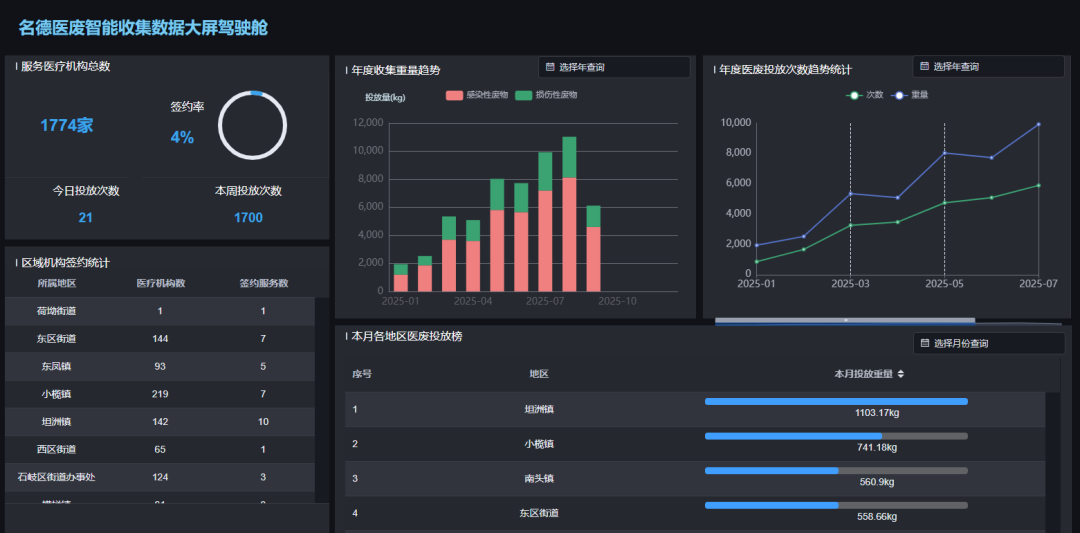Click the 签约率 circular progress ring
The height and width of the screenshot is (533, 1080).
point(252,125)
